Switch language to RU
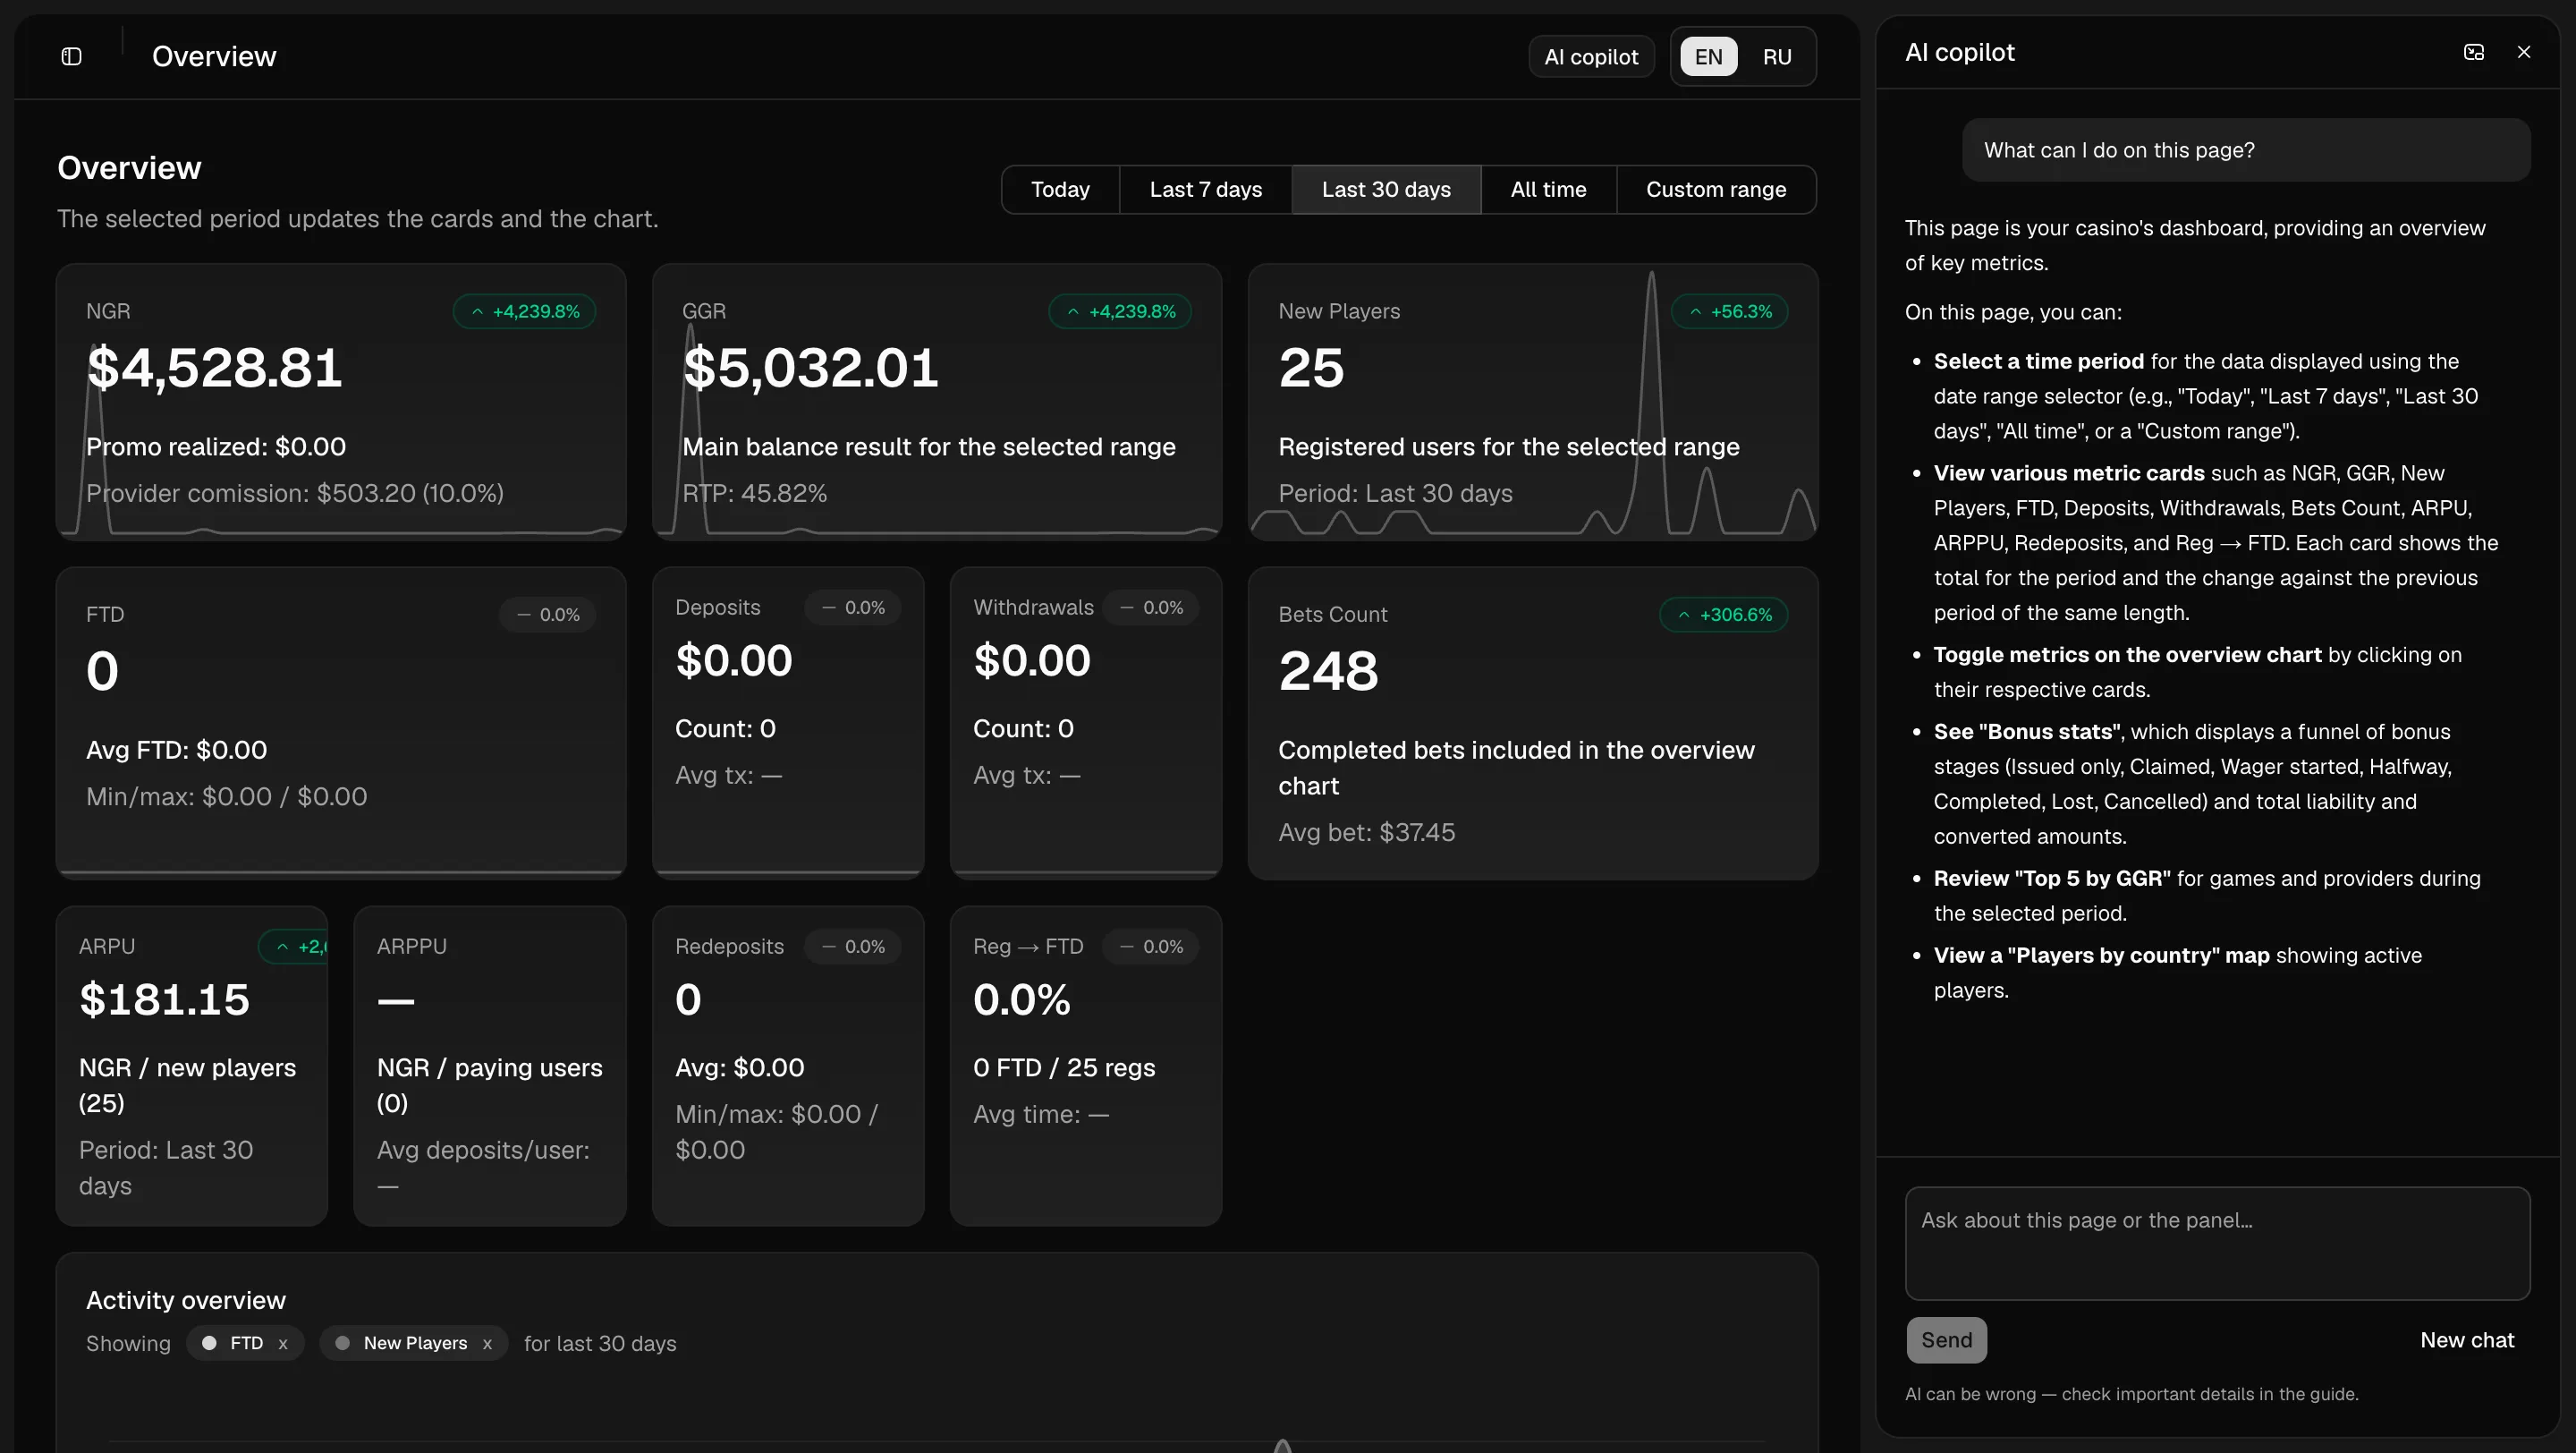2576x1453 pixels. click(1776, 56)
